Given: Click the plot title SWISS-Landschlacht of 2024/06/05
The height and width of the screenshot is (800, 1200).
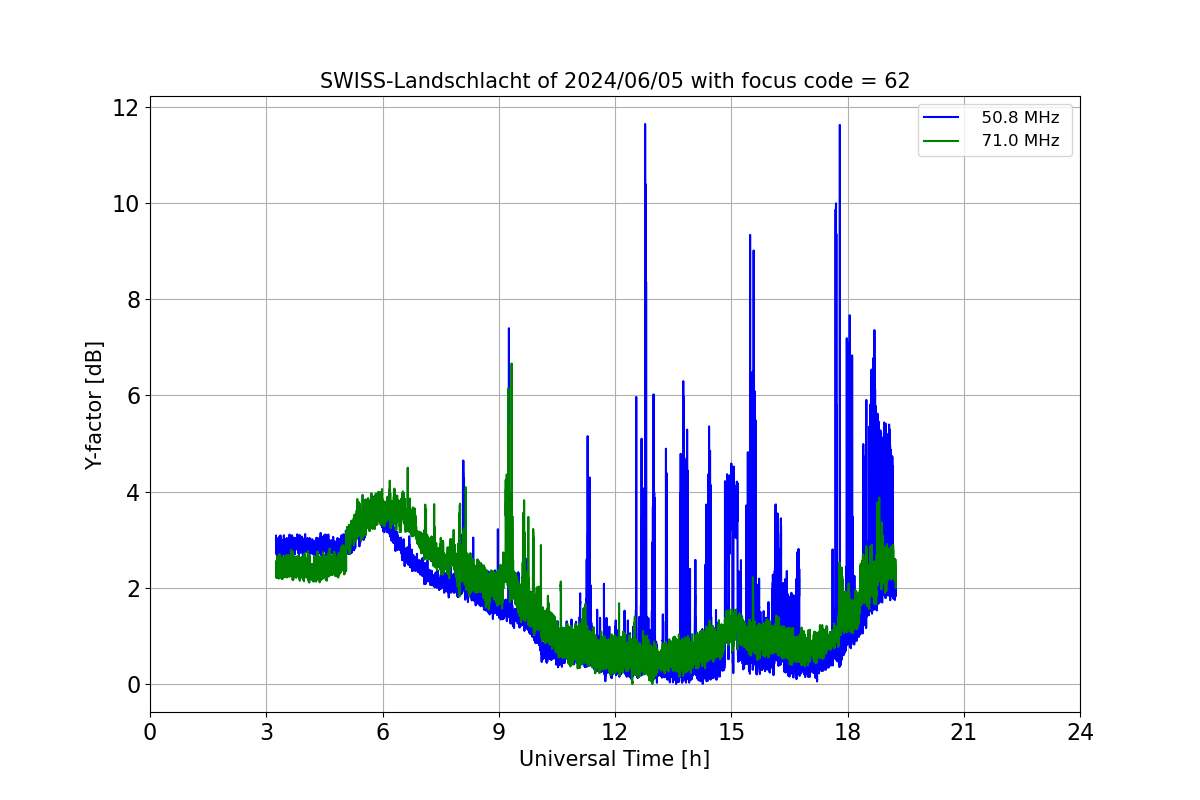Looking at the screenshot, I should 615,81.
